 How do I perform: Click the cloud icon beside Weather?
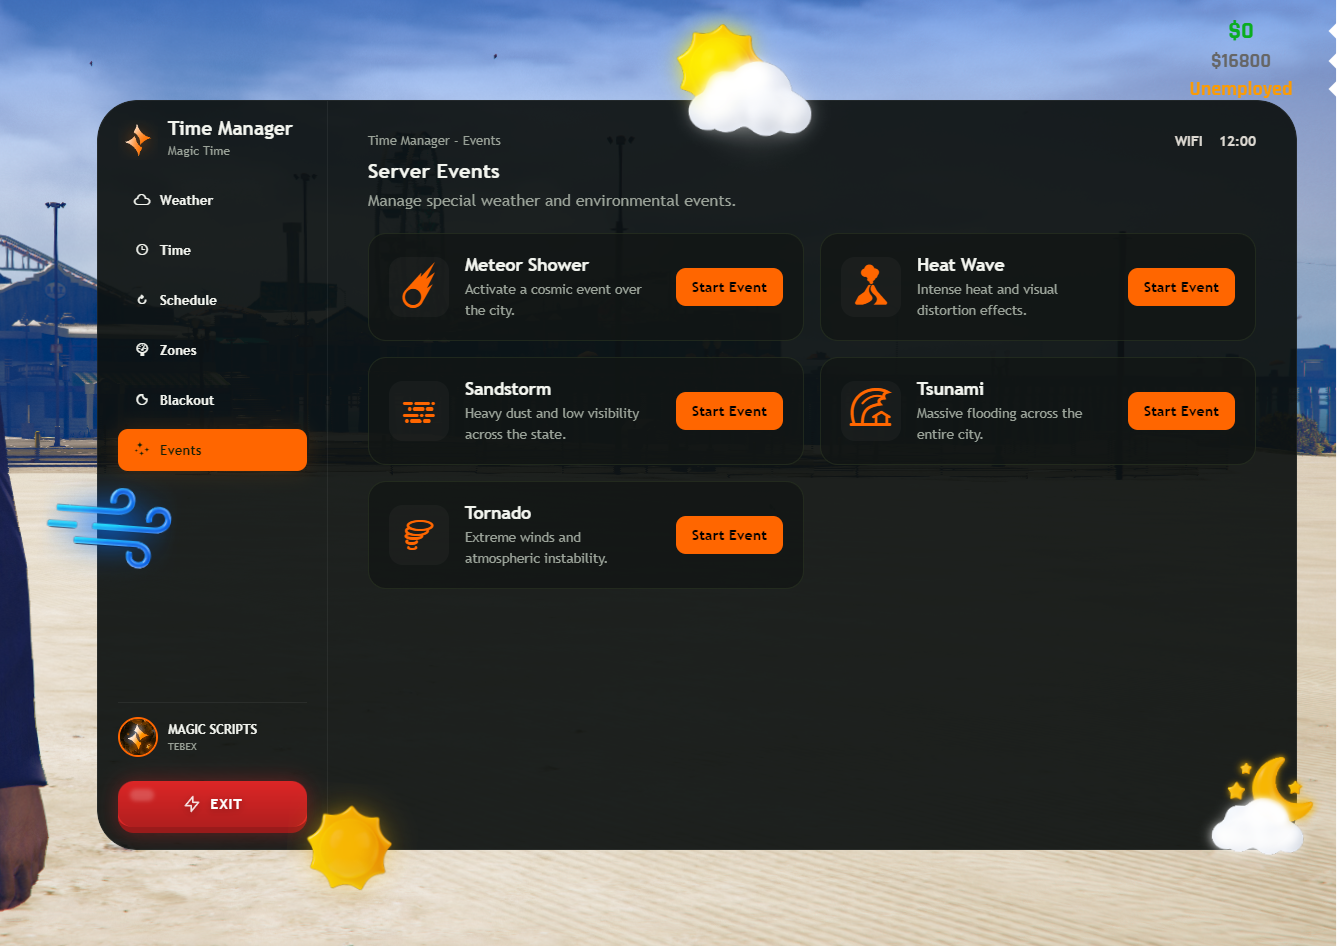142,200
